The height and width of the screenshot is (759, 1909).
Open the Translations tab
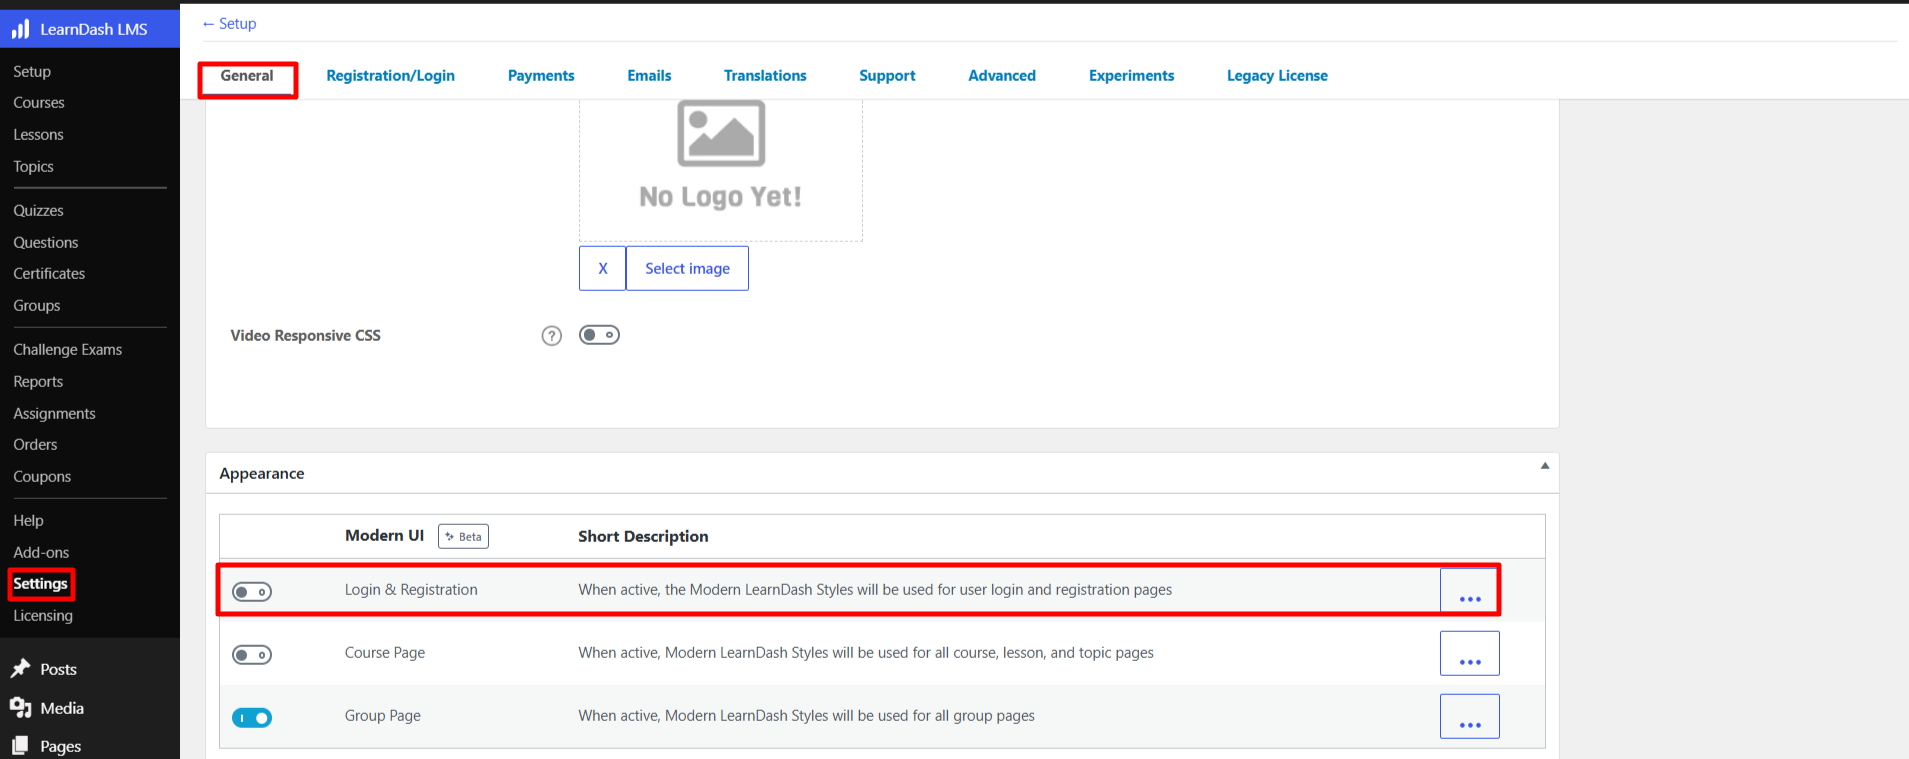click(765, 76)
